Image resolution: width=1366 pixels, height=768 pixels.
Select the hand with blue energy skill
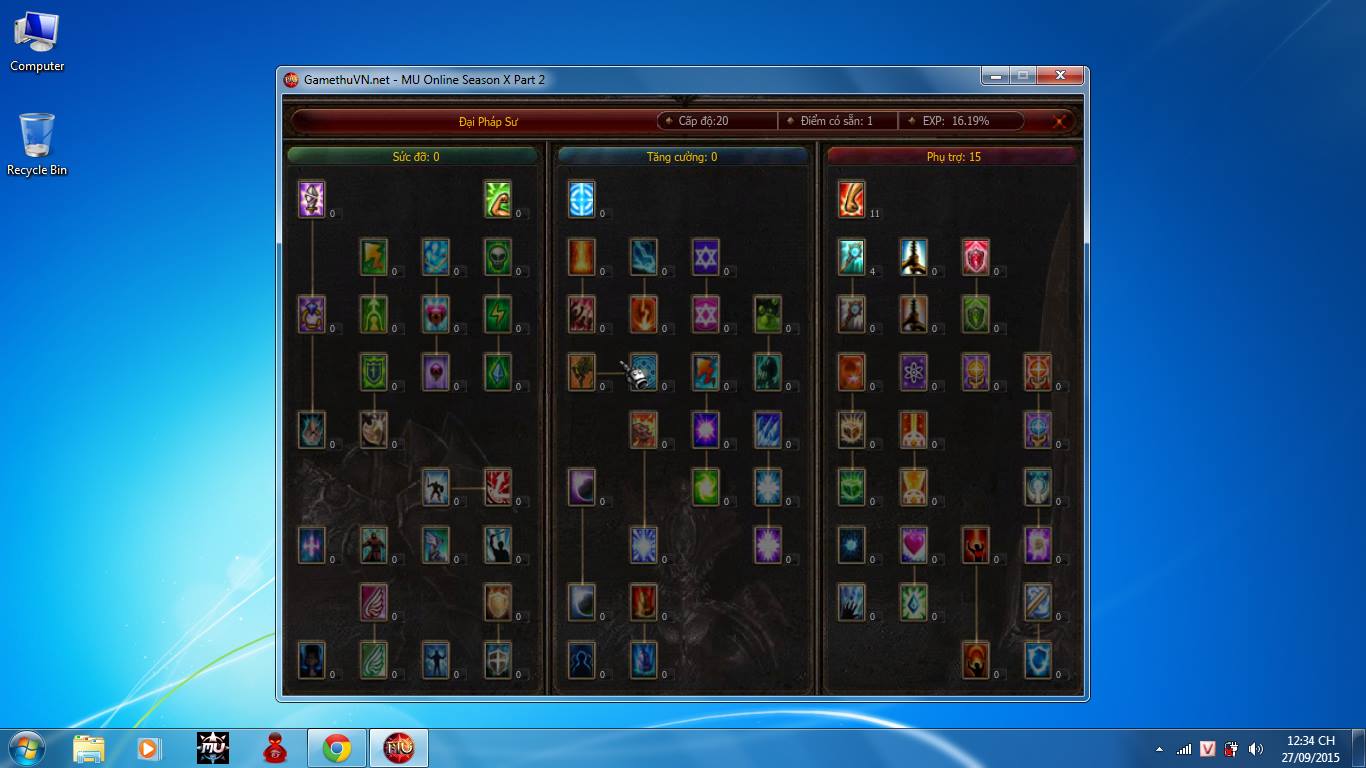point(852,602)
